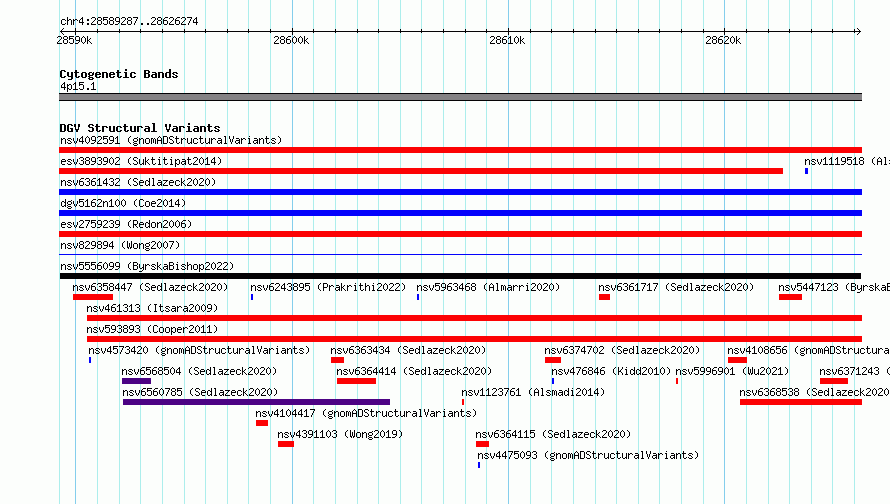Click the nsv1123761 (Alsmadi2014) label
The image size is (890, 504).
533,392
